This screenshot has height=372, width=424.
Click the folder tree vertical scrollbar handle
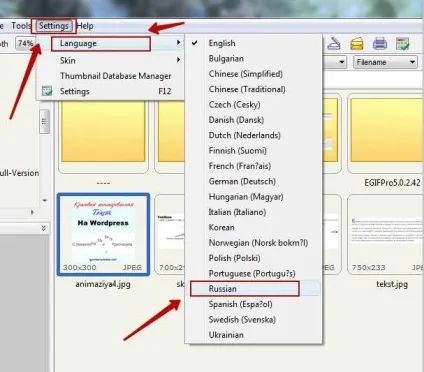[x=45, y=122]
